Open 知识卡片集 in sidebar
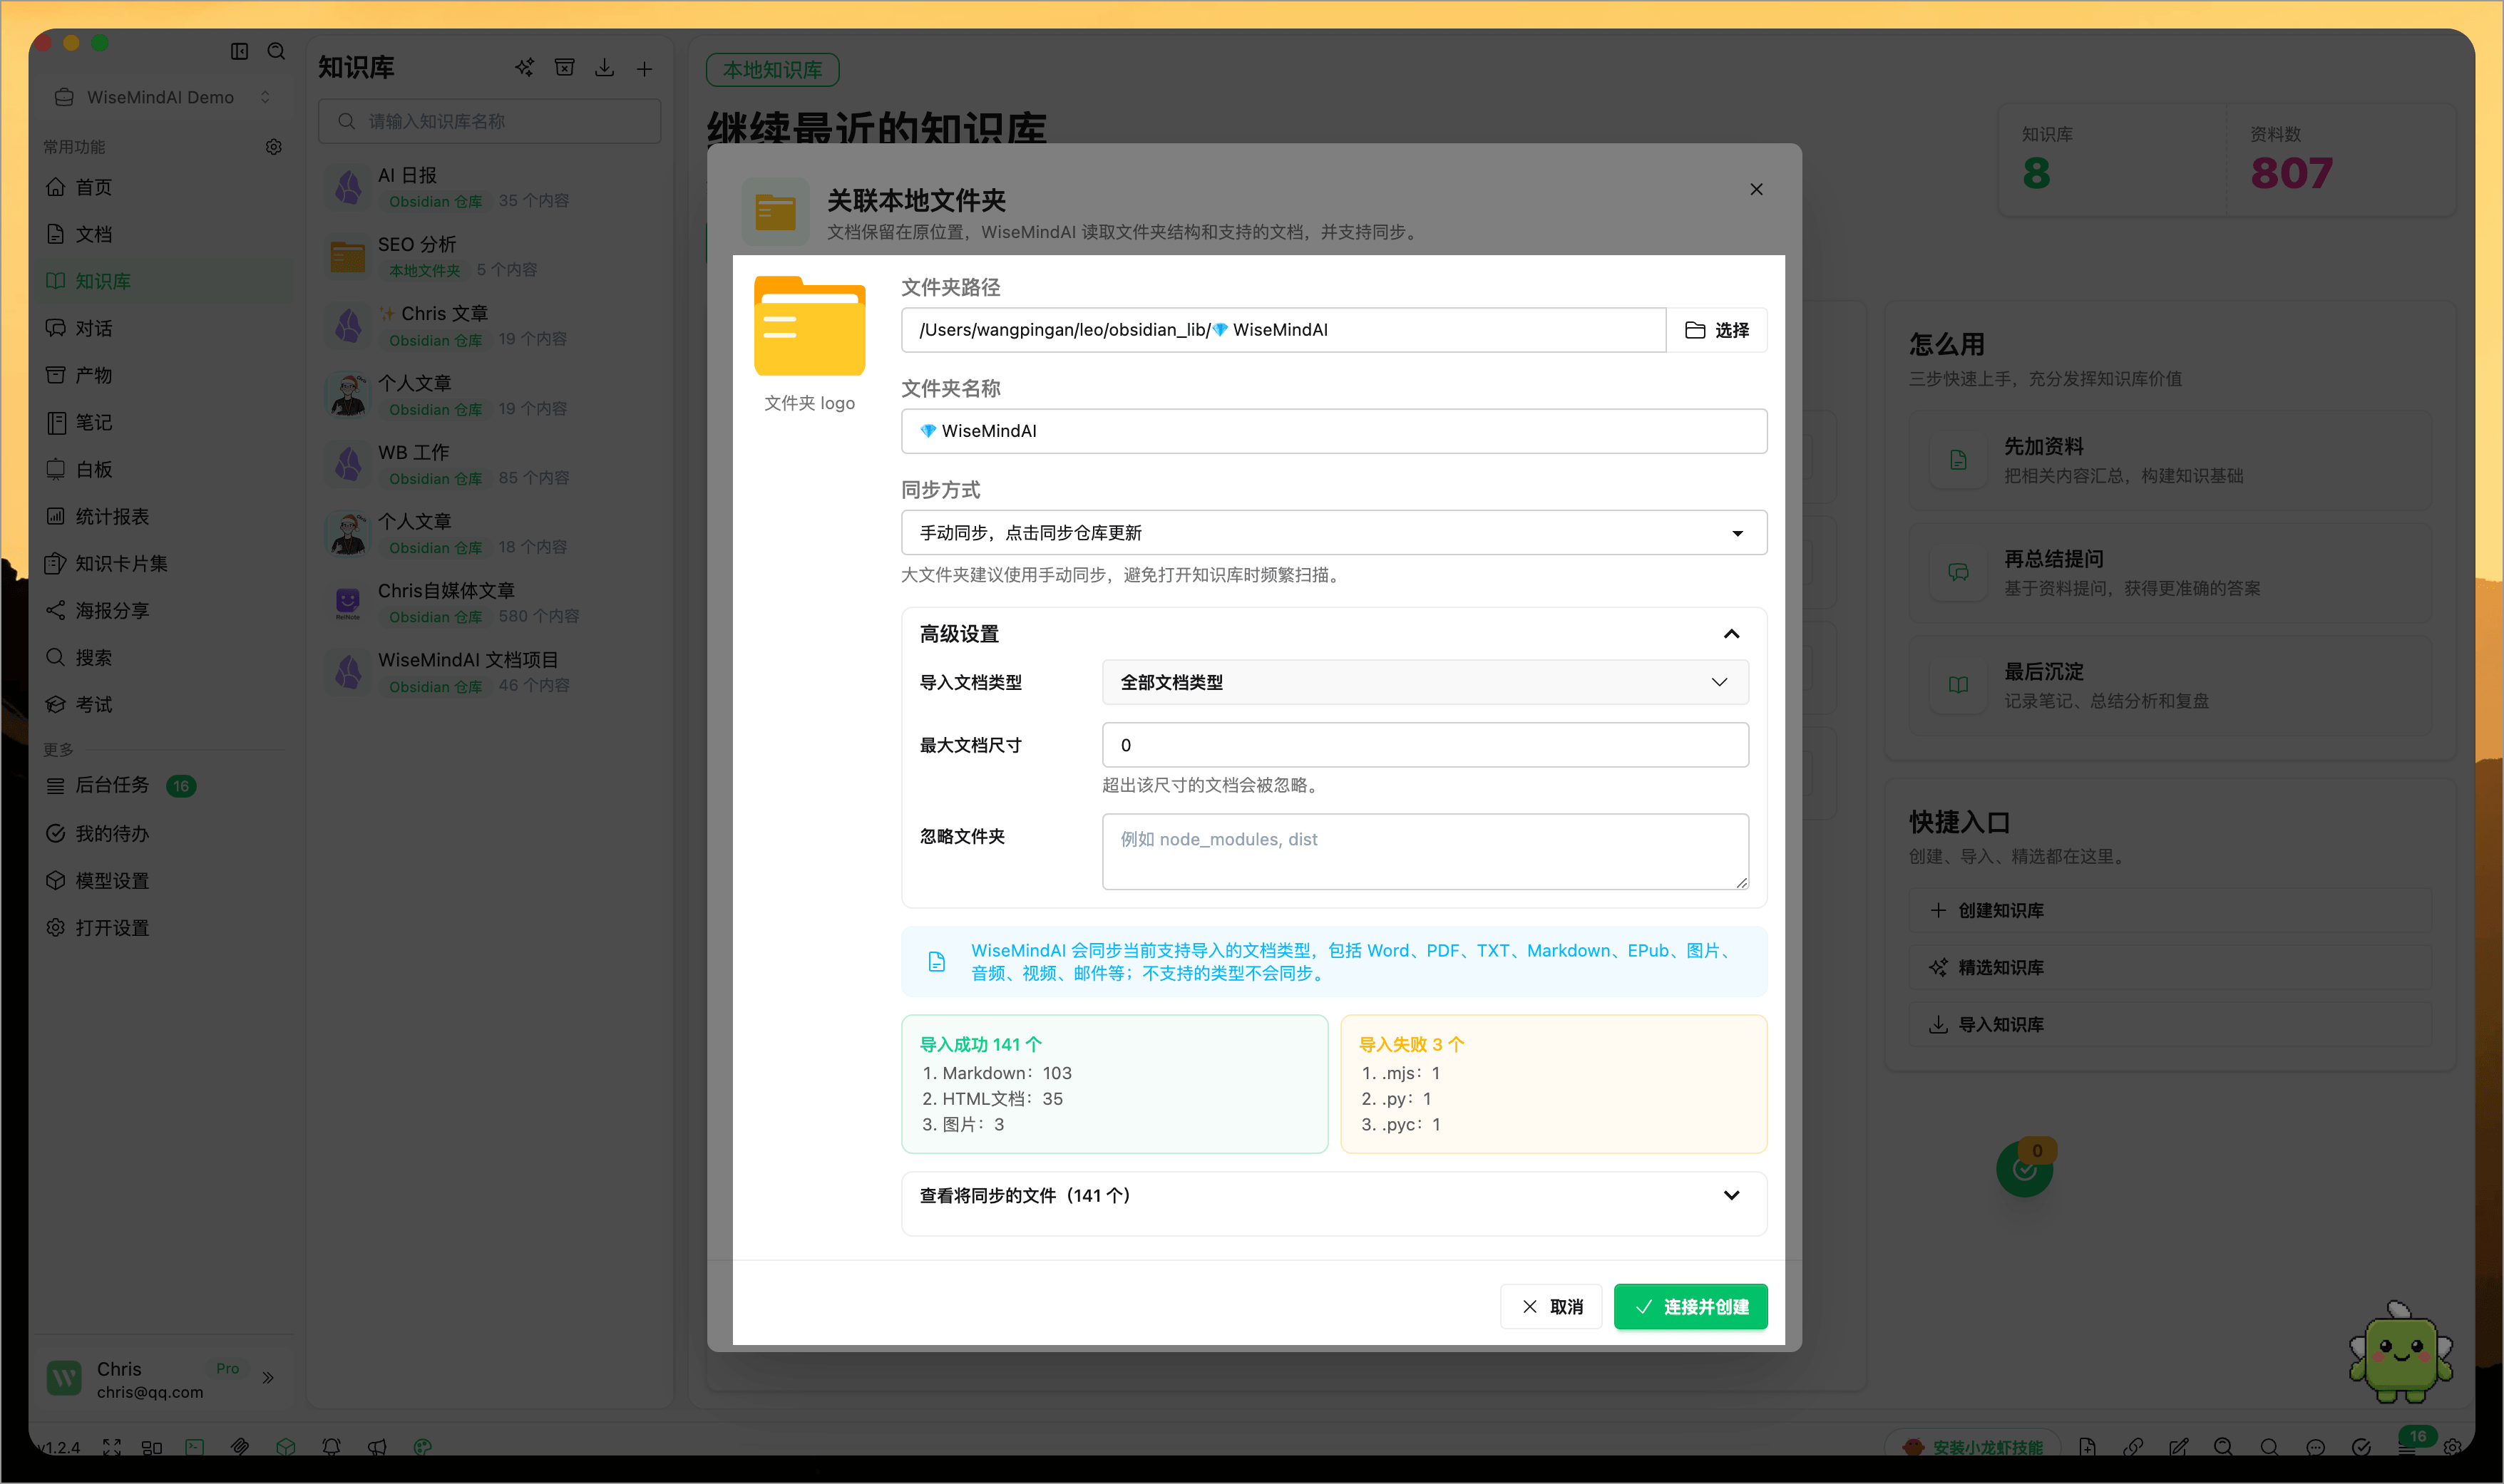2504x1484 pixels. [x=163, y=563]
